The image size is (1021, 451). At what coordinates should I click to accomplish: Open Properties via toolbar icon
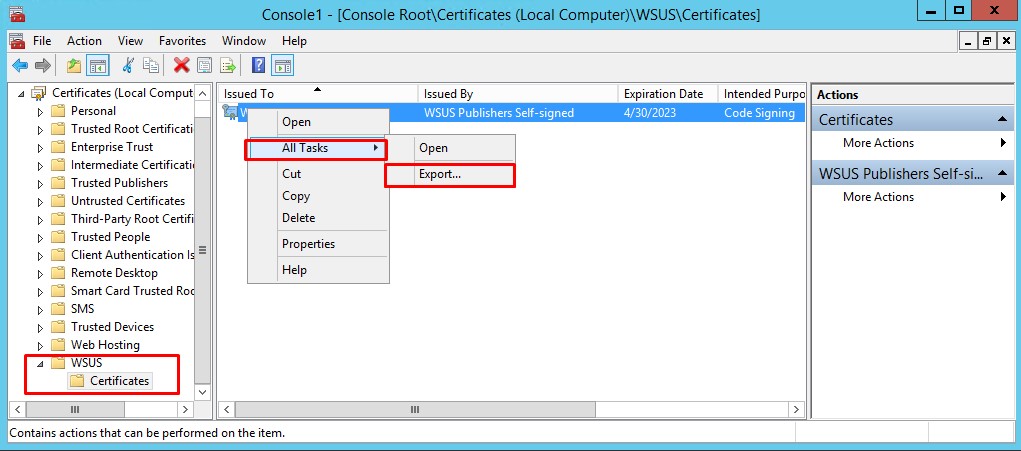(204, 65)
